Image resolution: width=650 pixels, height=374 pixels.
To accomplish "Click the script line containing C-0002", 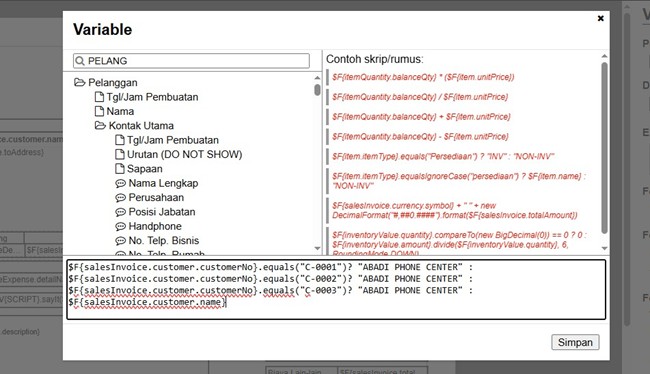I will point(270,279).
